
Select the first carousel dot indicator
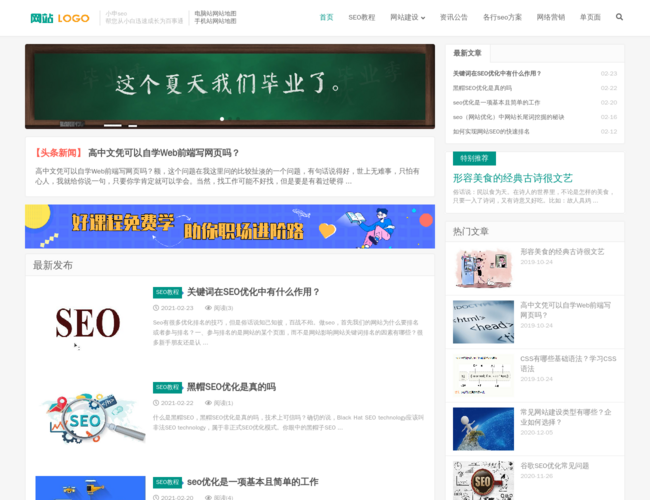pyautogui.click(x=222, y=119)
